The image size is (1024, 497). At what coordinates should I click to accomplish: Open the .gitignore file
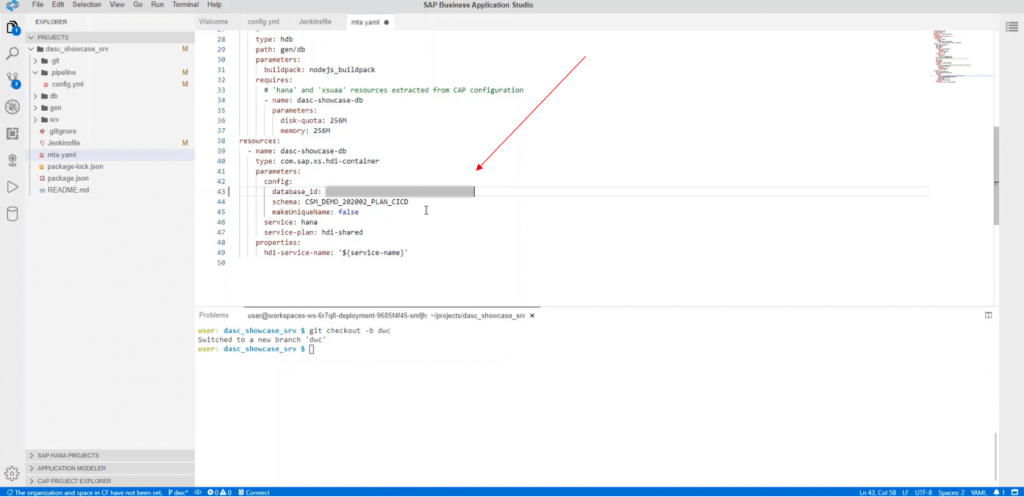(61, 131)
